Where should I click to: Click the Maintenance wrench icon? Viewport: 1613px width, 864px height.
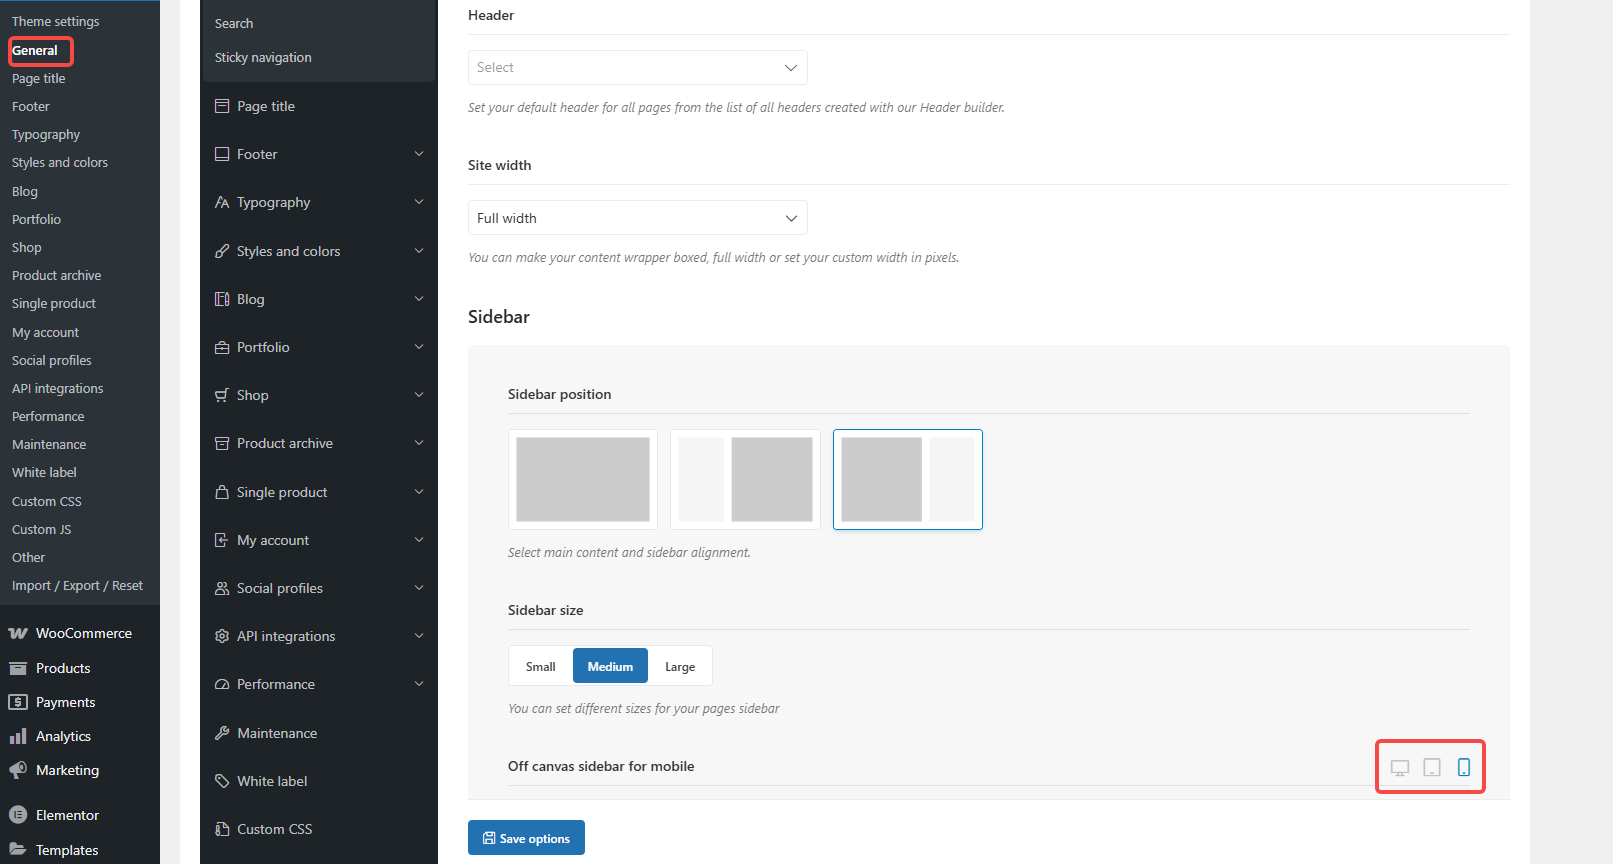pyautogui.click(x=222, y=733)
